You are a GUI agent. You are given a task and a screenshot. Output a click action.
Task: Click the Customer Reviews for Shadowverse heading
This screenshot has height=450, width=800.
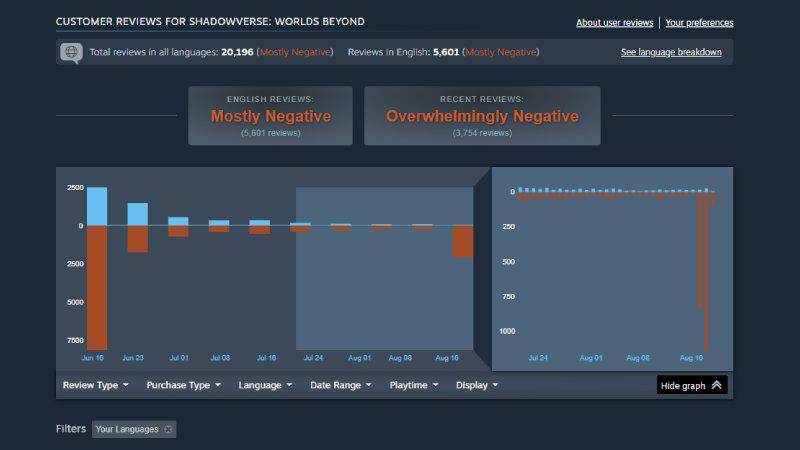210,22
